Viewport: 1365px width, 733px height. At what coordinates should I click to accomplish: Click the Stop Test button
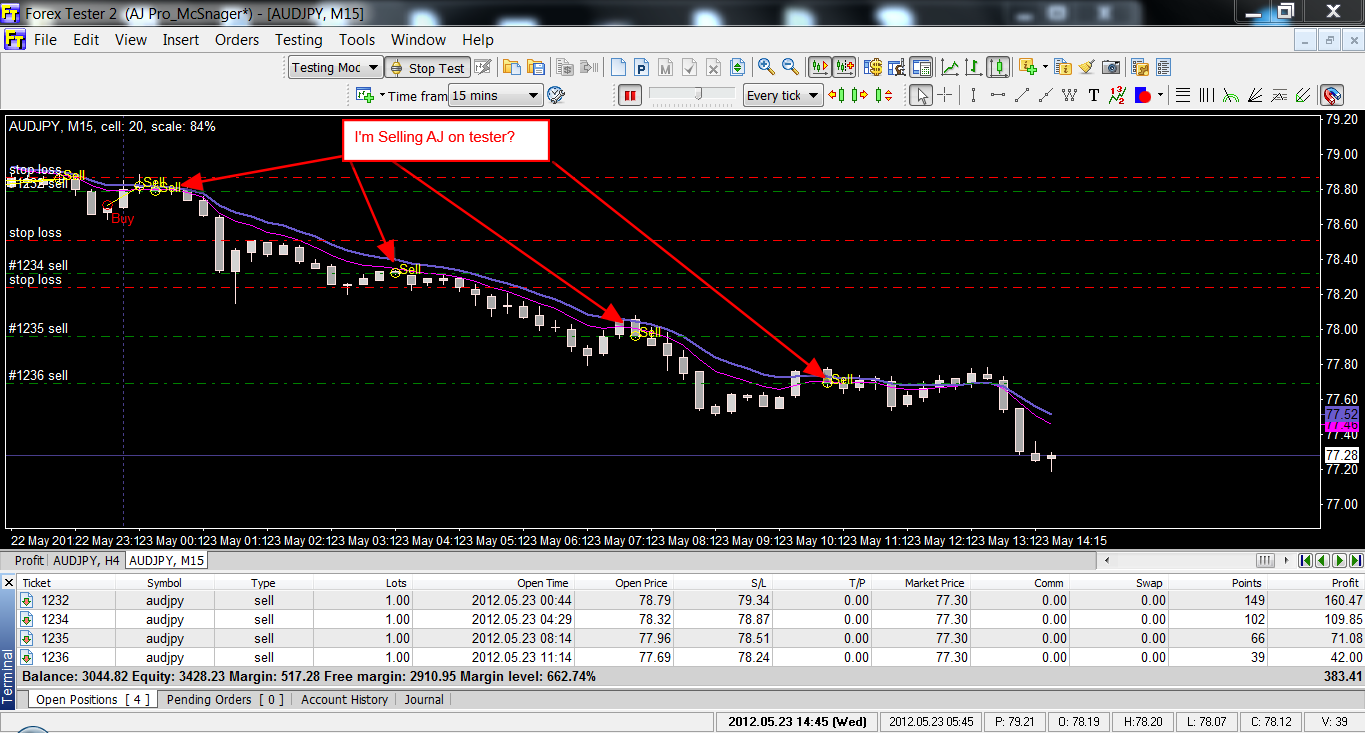click(427, 67)
